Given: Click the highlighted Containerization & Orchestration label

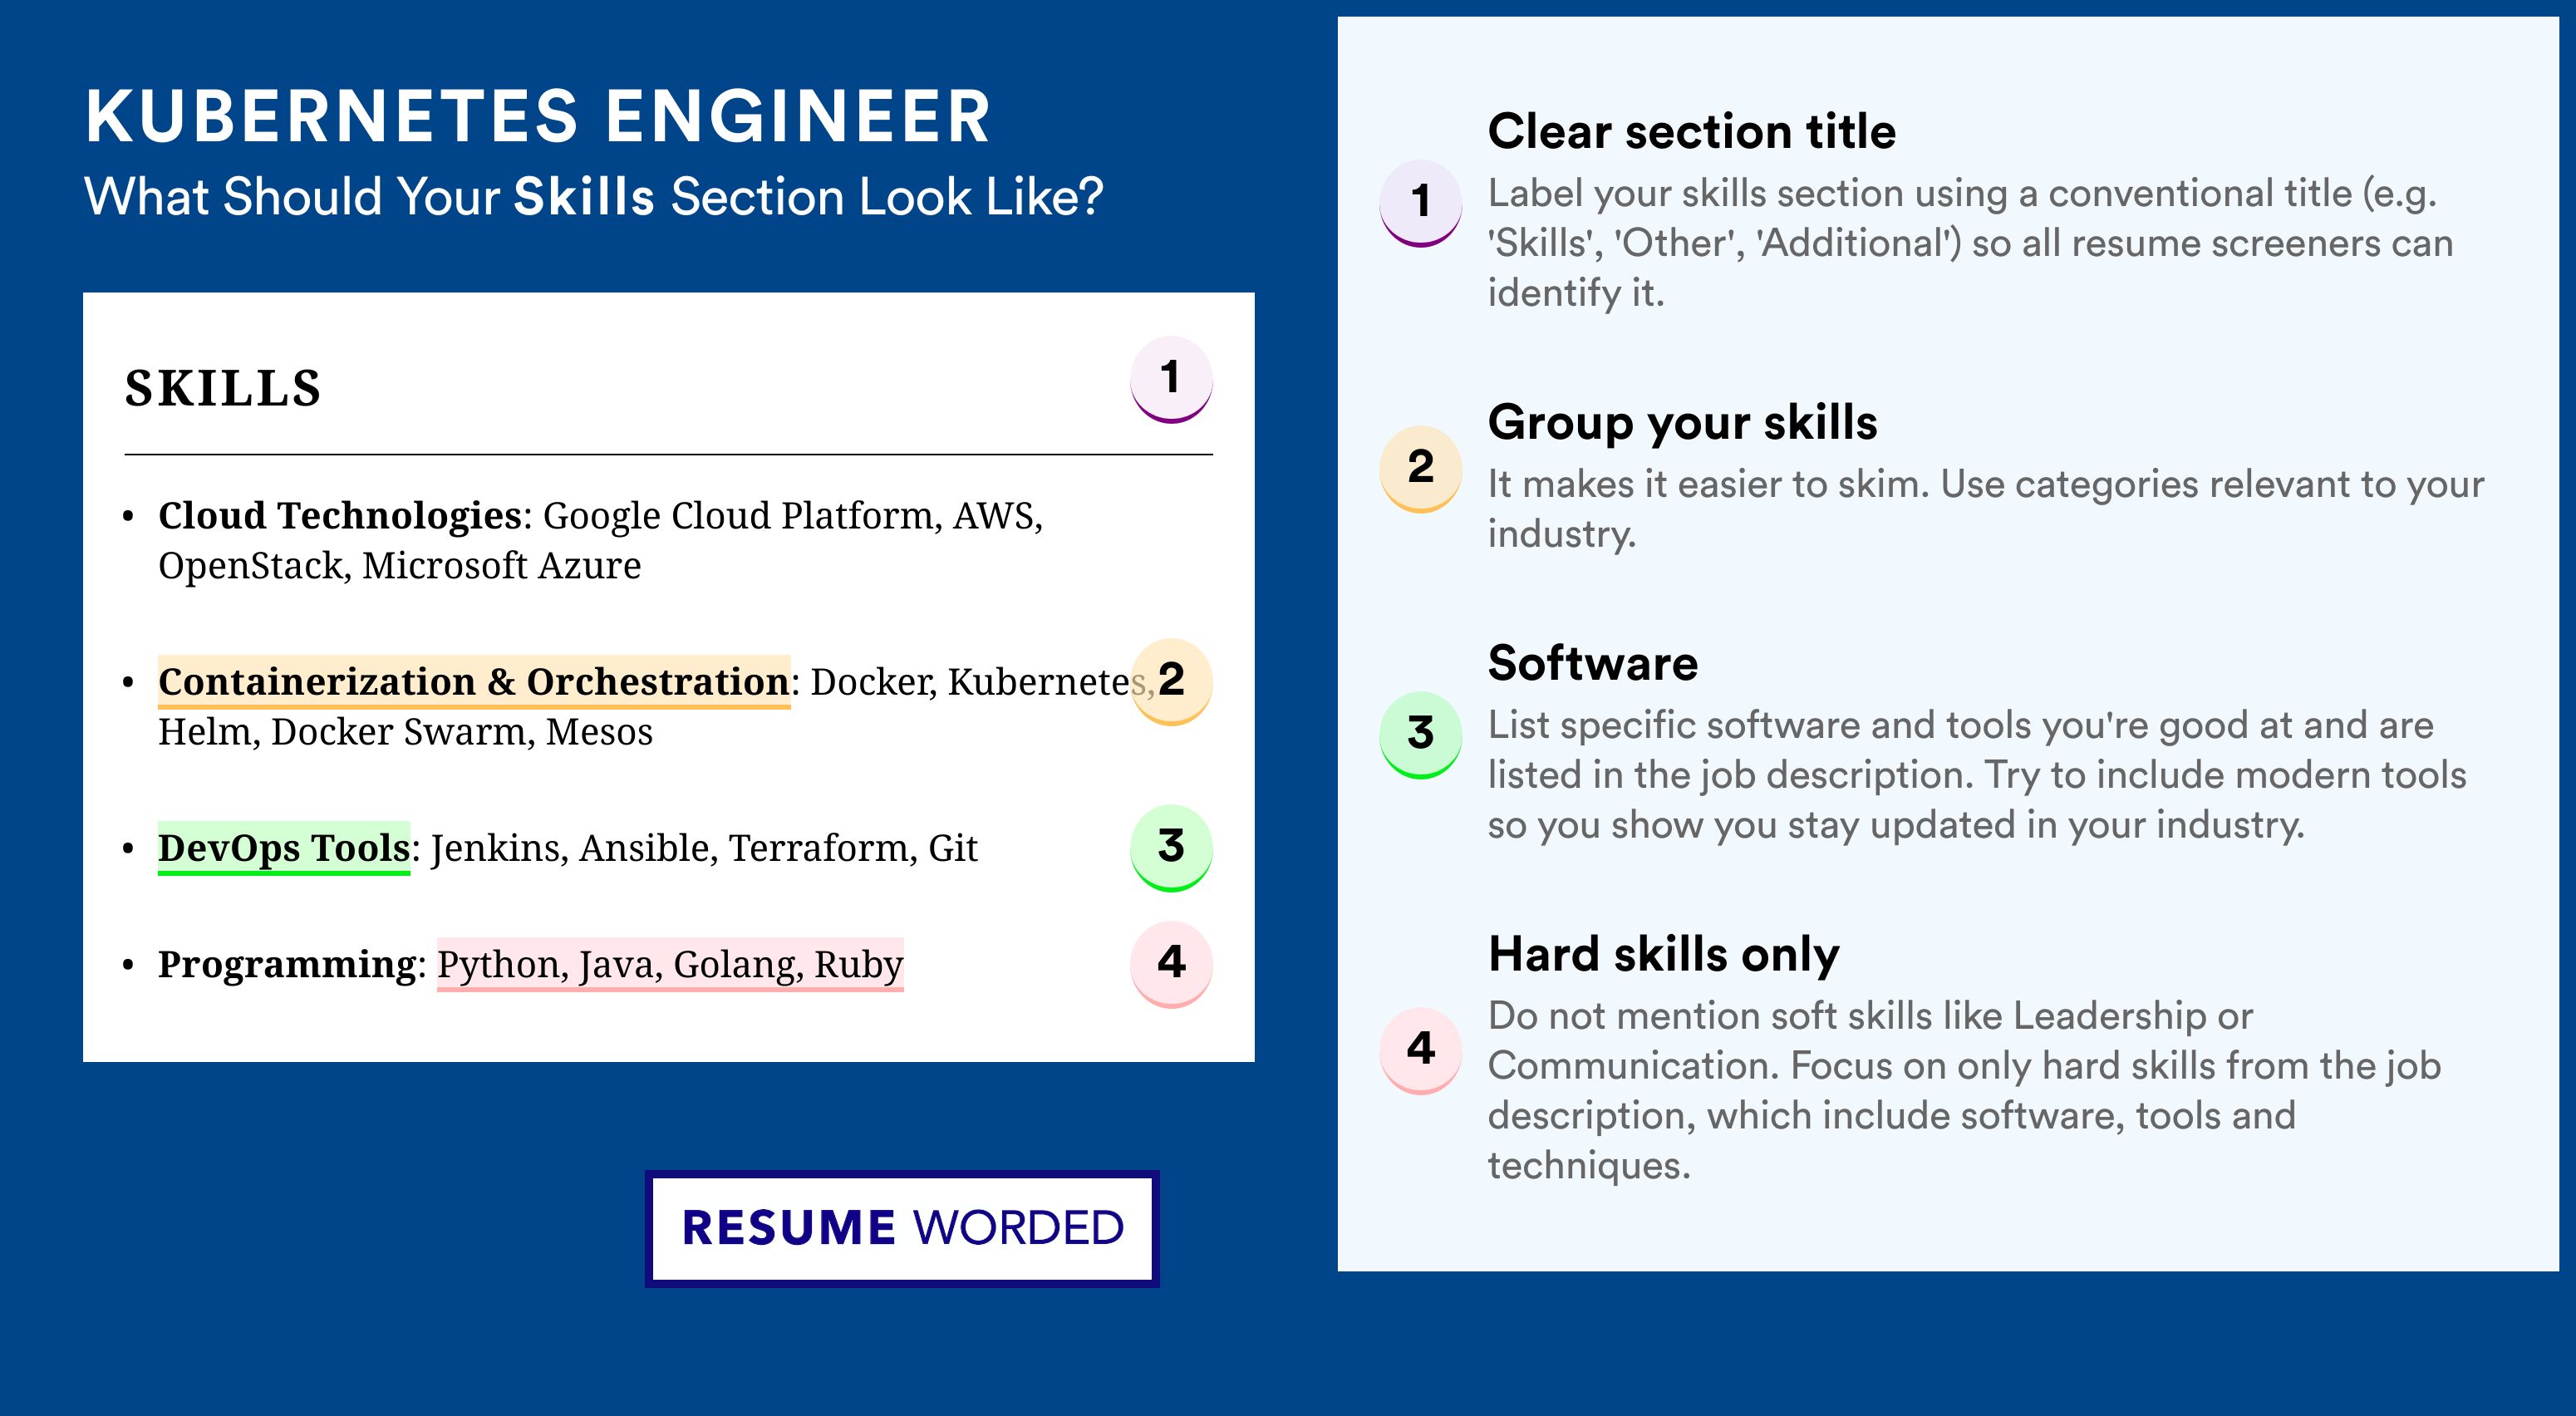Looking at the screenshot, I should click(474, 682).
